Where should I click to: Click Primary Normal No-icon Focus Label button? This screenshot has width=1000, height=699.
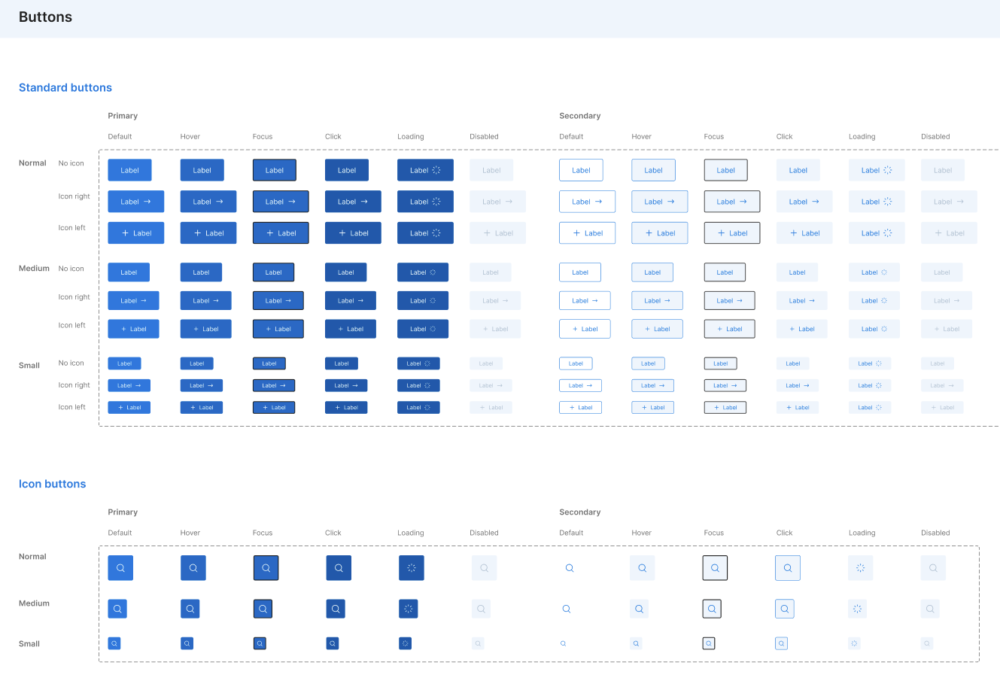pyautogui.click(x=274, y=170)
